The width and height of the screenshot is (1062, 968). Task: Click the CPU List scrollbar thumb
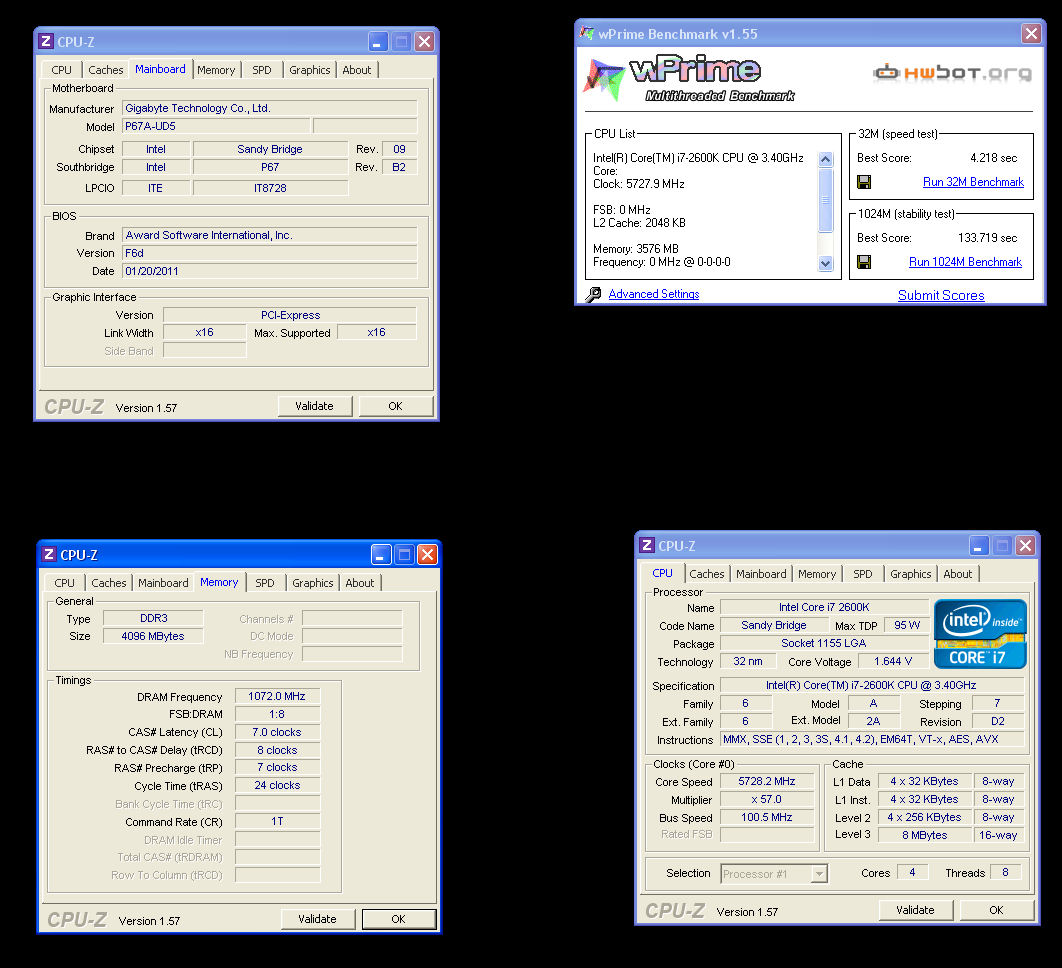click(825, 200)
